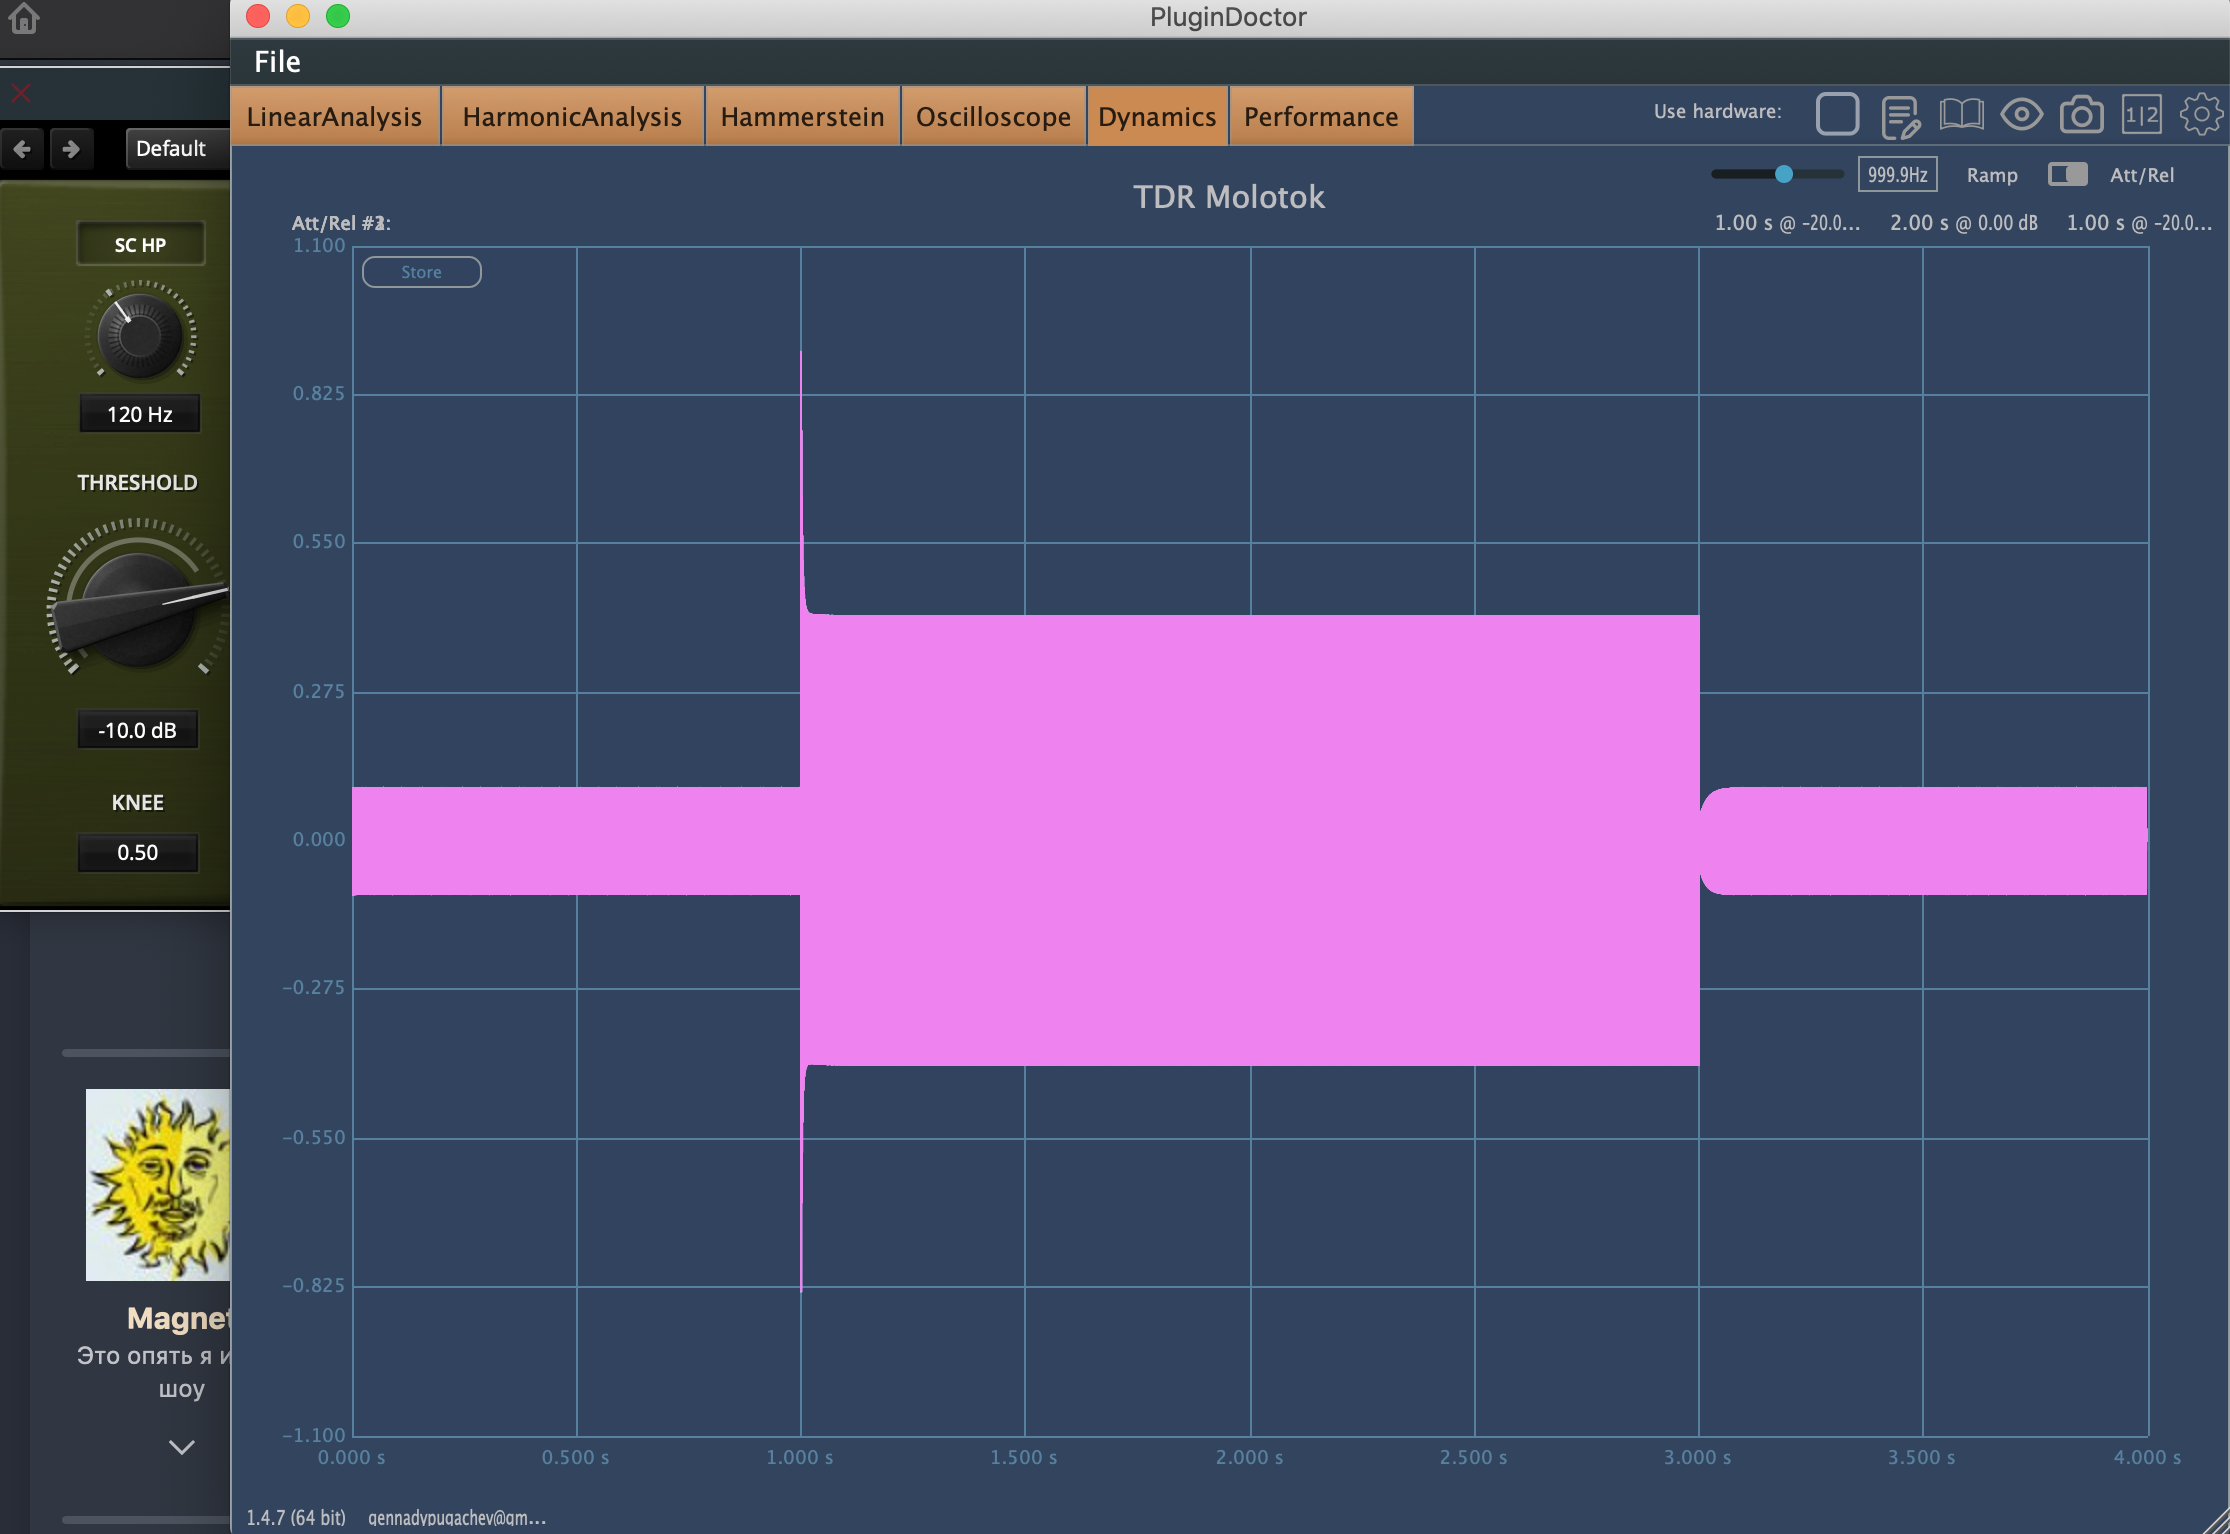Open the manual book icon
This screenshot has width=2230, height=1534.
point(1961,114)
